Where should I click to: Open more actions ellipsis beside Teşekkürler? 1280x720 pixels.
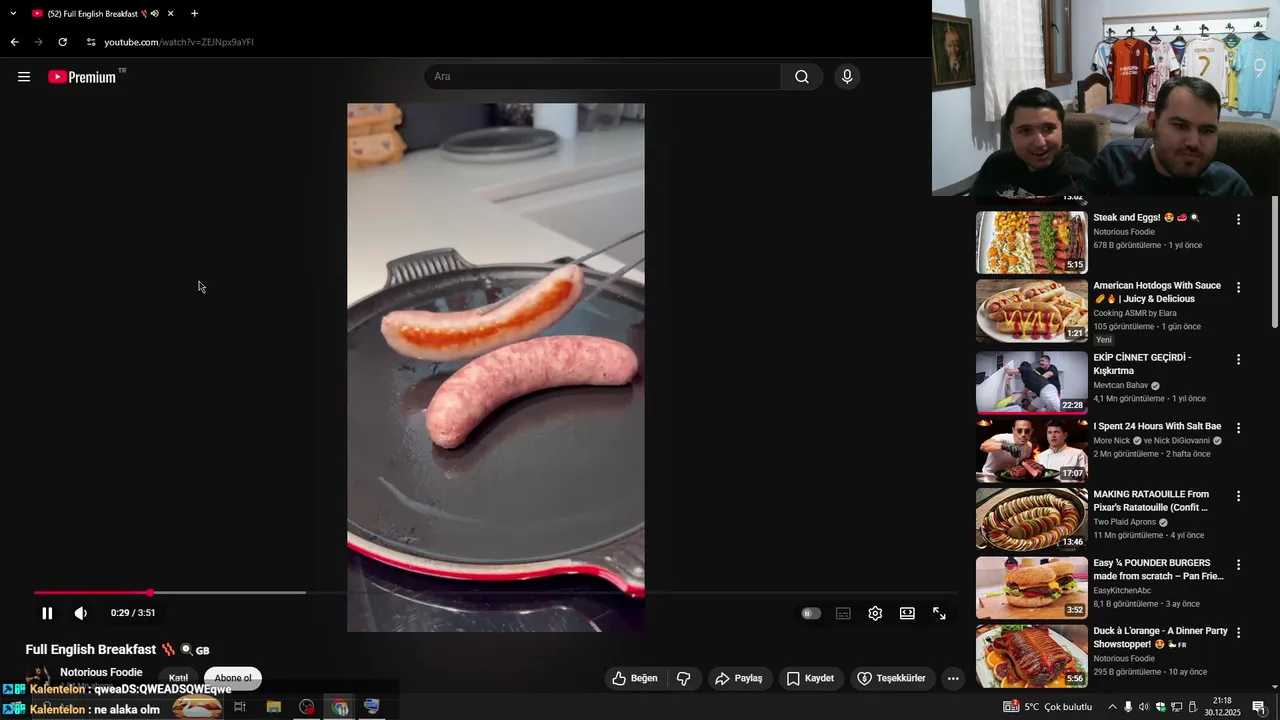click(953, 678)
